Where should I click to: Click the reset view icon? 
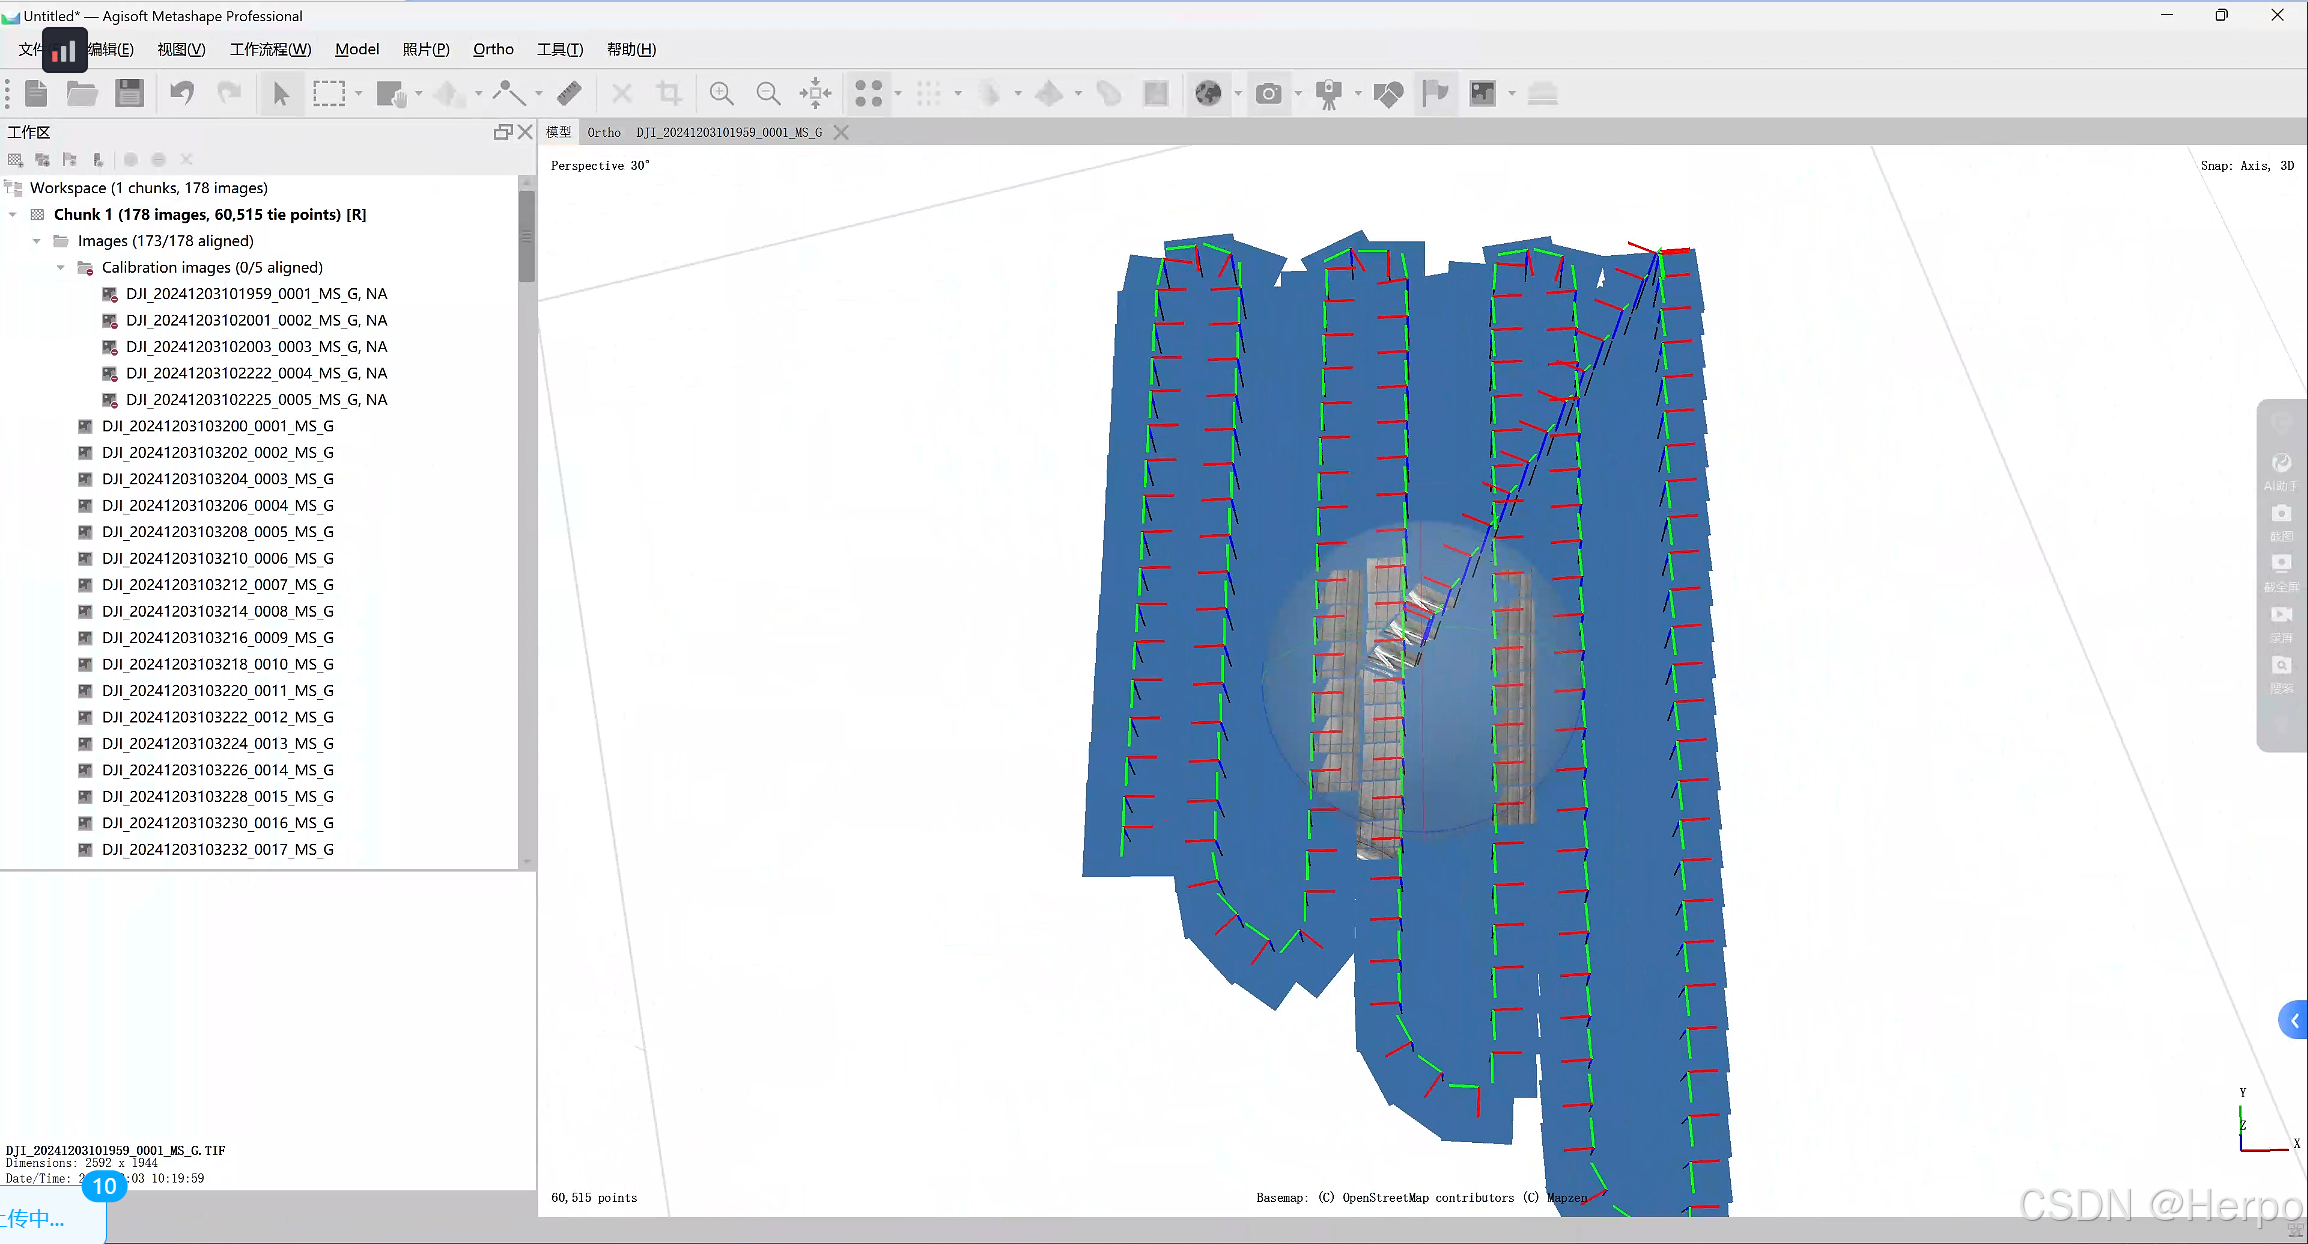[x=815, y=94]
